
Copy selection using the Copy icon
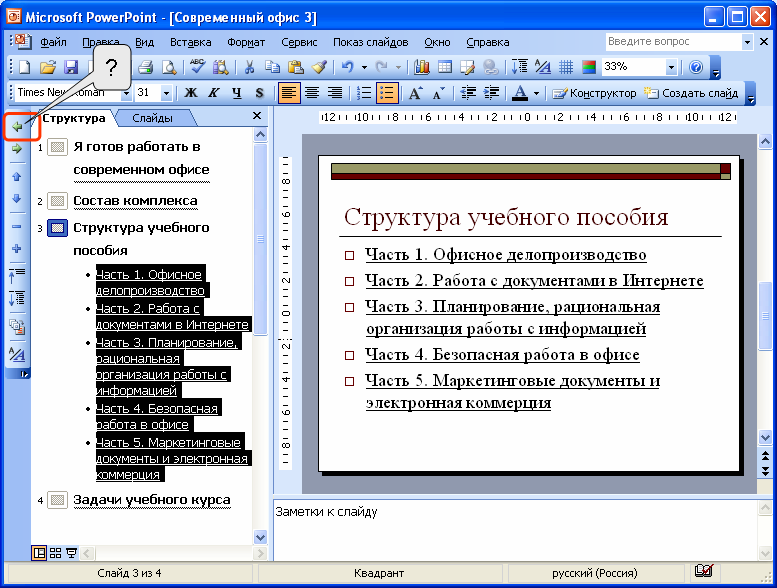click(272, 67)
